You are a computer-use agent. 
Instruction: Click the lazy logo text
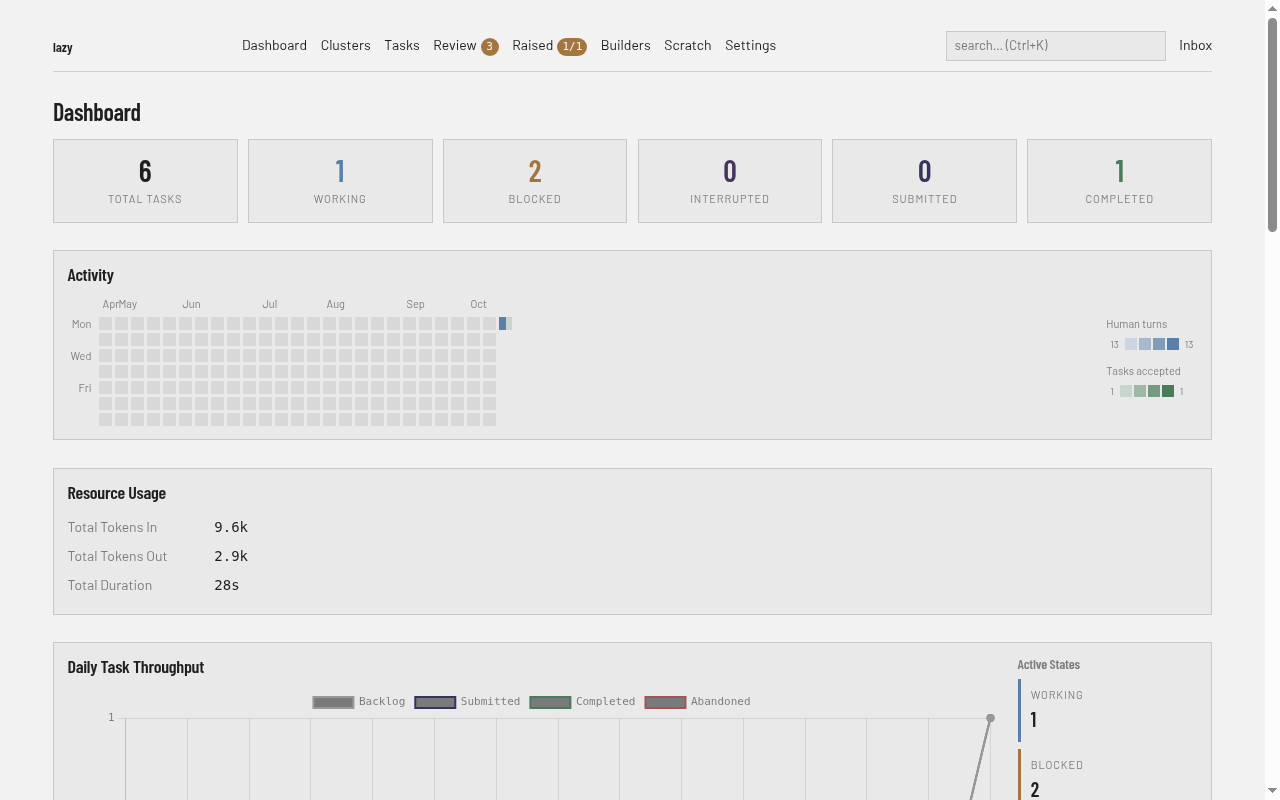point(63,47)
